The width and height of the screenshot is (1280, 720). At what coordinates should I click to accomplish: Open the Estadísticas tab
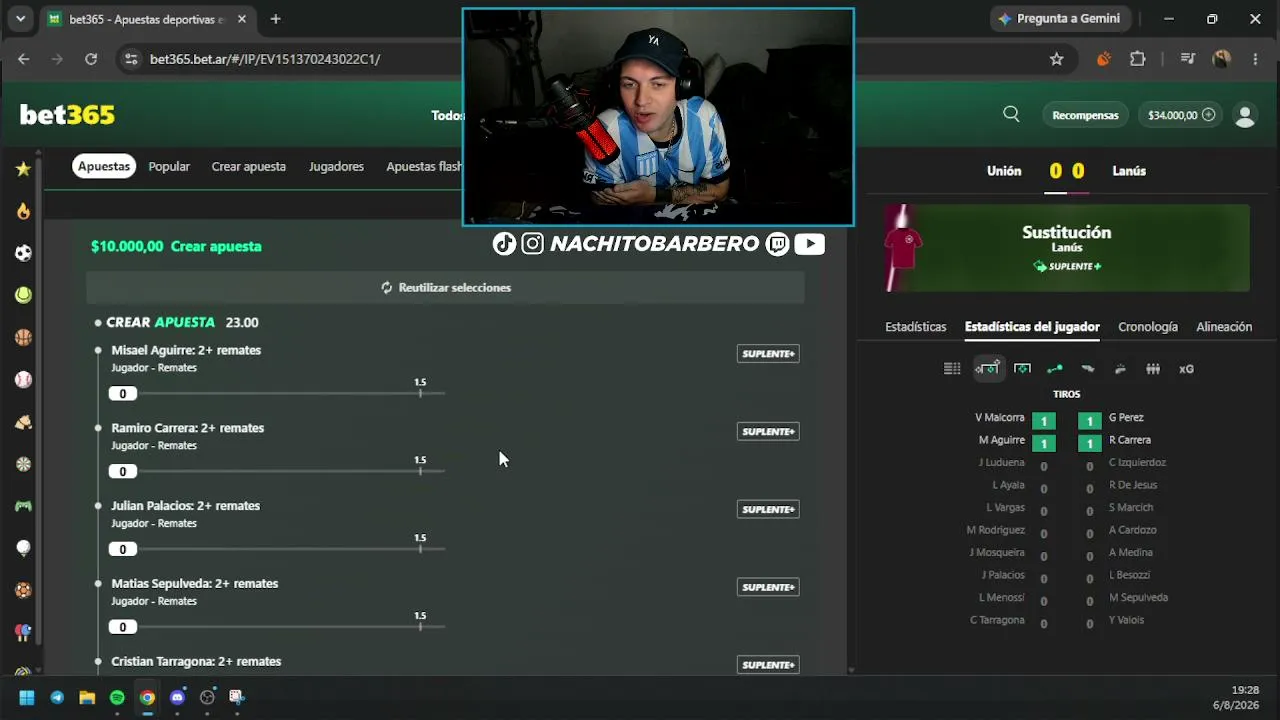pos(915,327)
